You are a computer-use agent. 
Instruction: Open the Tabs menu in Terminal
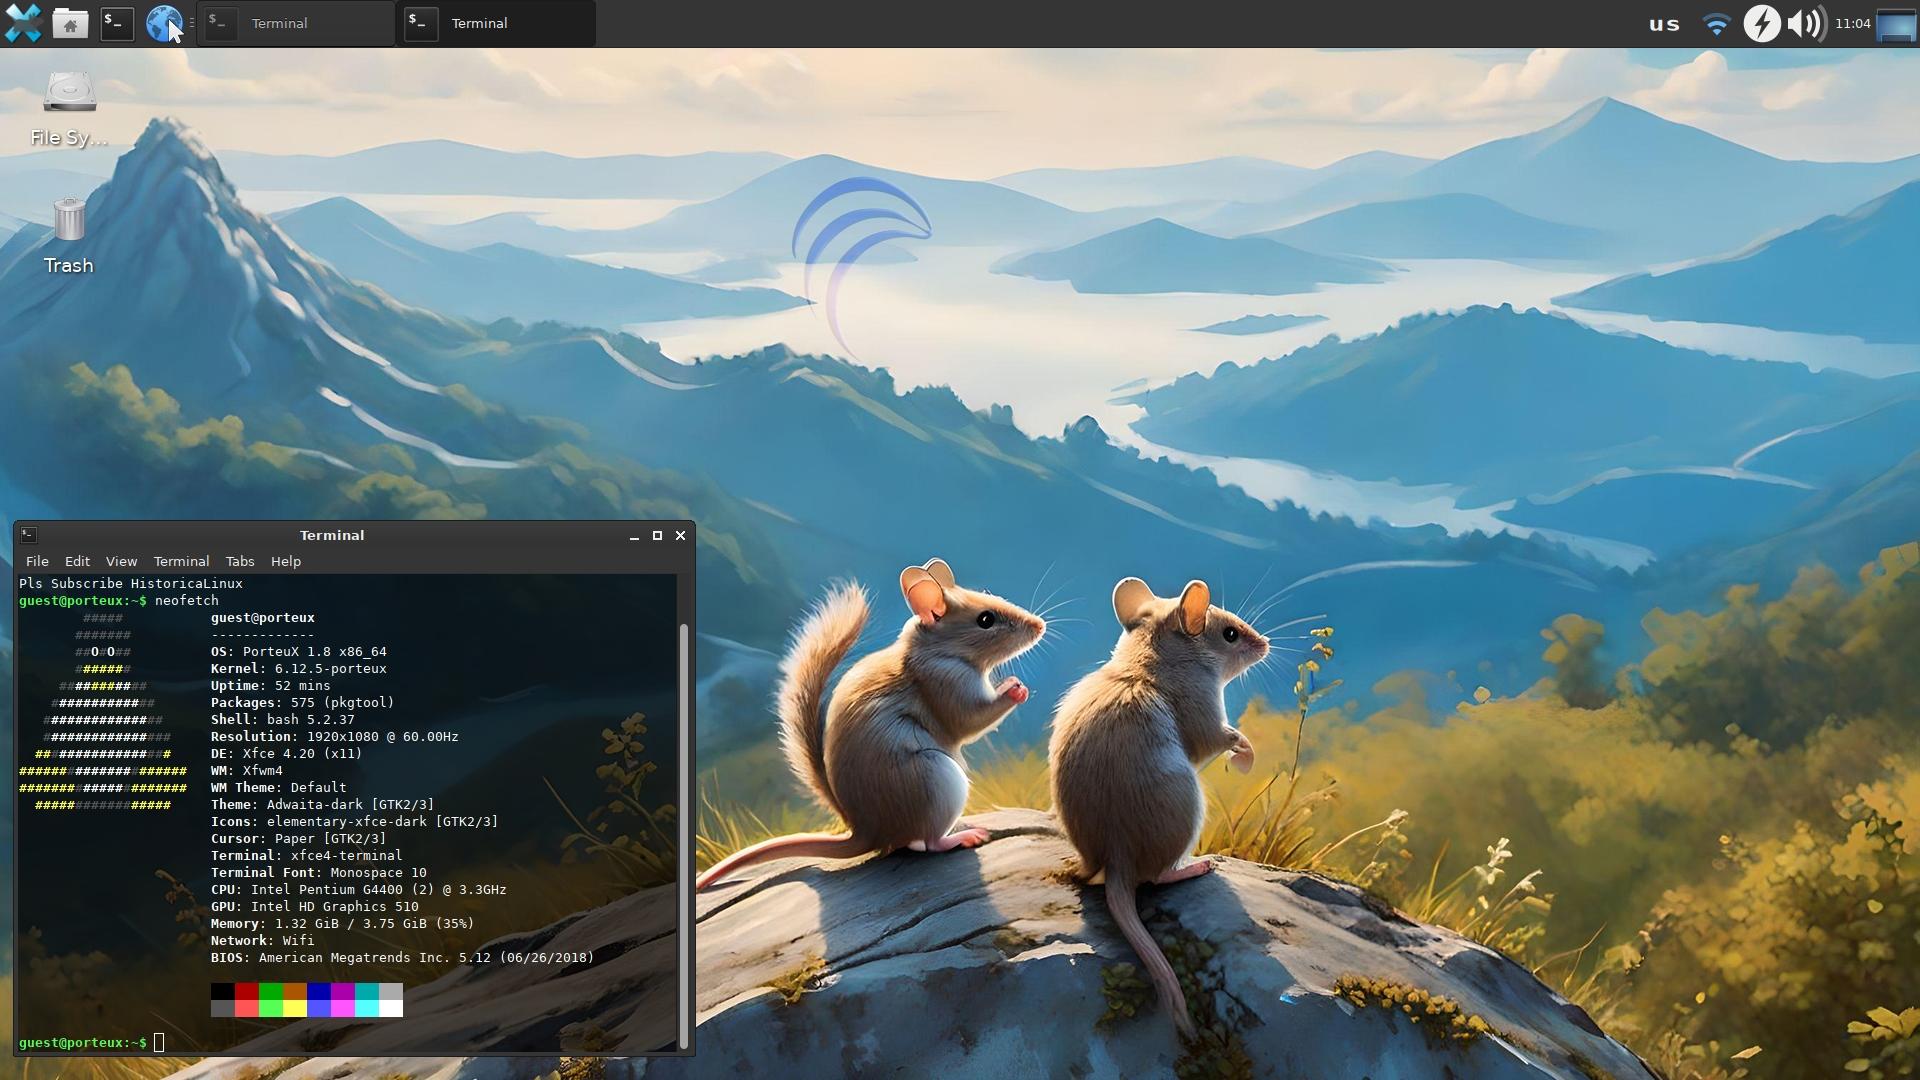(240, 561)
